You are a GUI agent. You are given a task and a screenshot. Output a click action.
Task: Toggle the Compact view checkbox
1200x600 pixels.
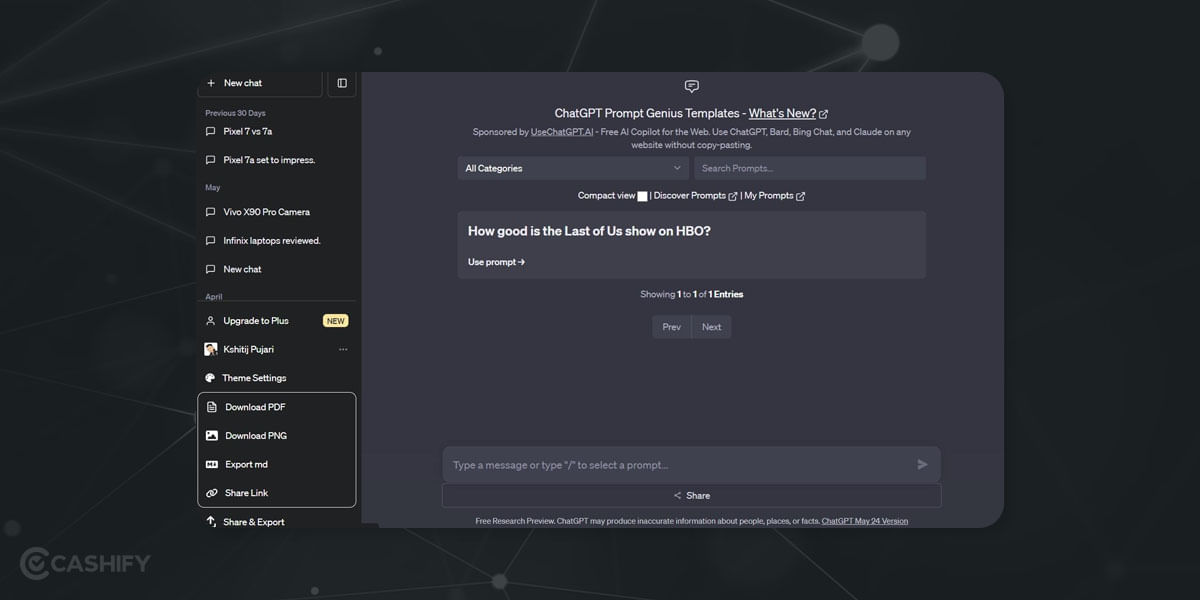click(642, 196)
